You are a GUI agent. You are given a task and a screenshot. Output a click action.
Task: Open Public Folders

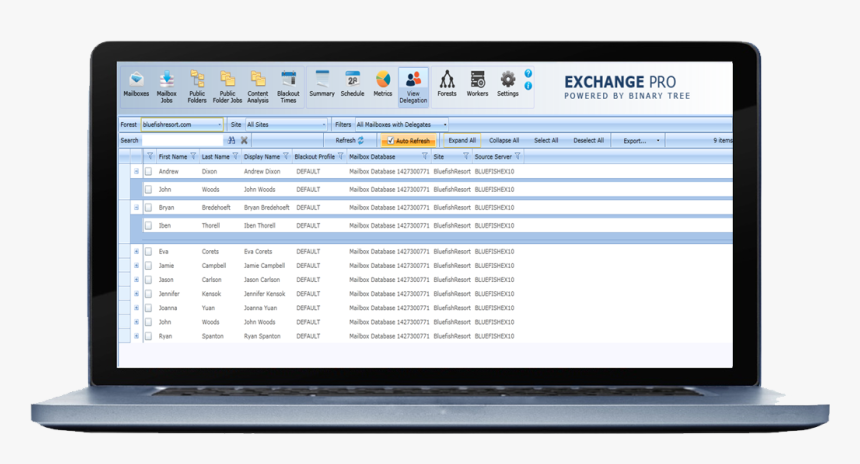[x=197, y=87]
